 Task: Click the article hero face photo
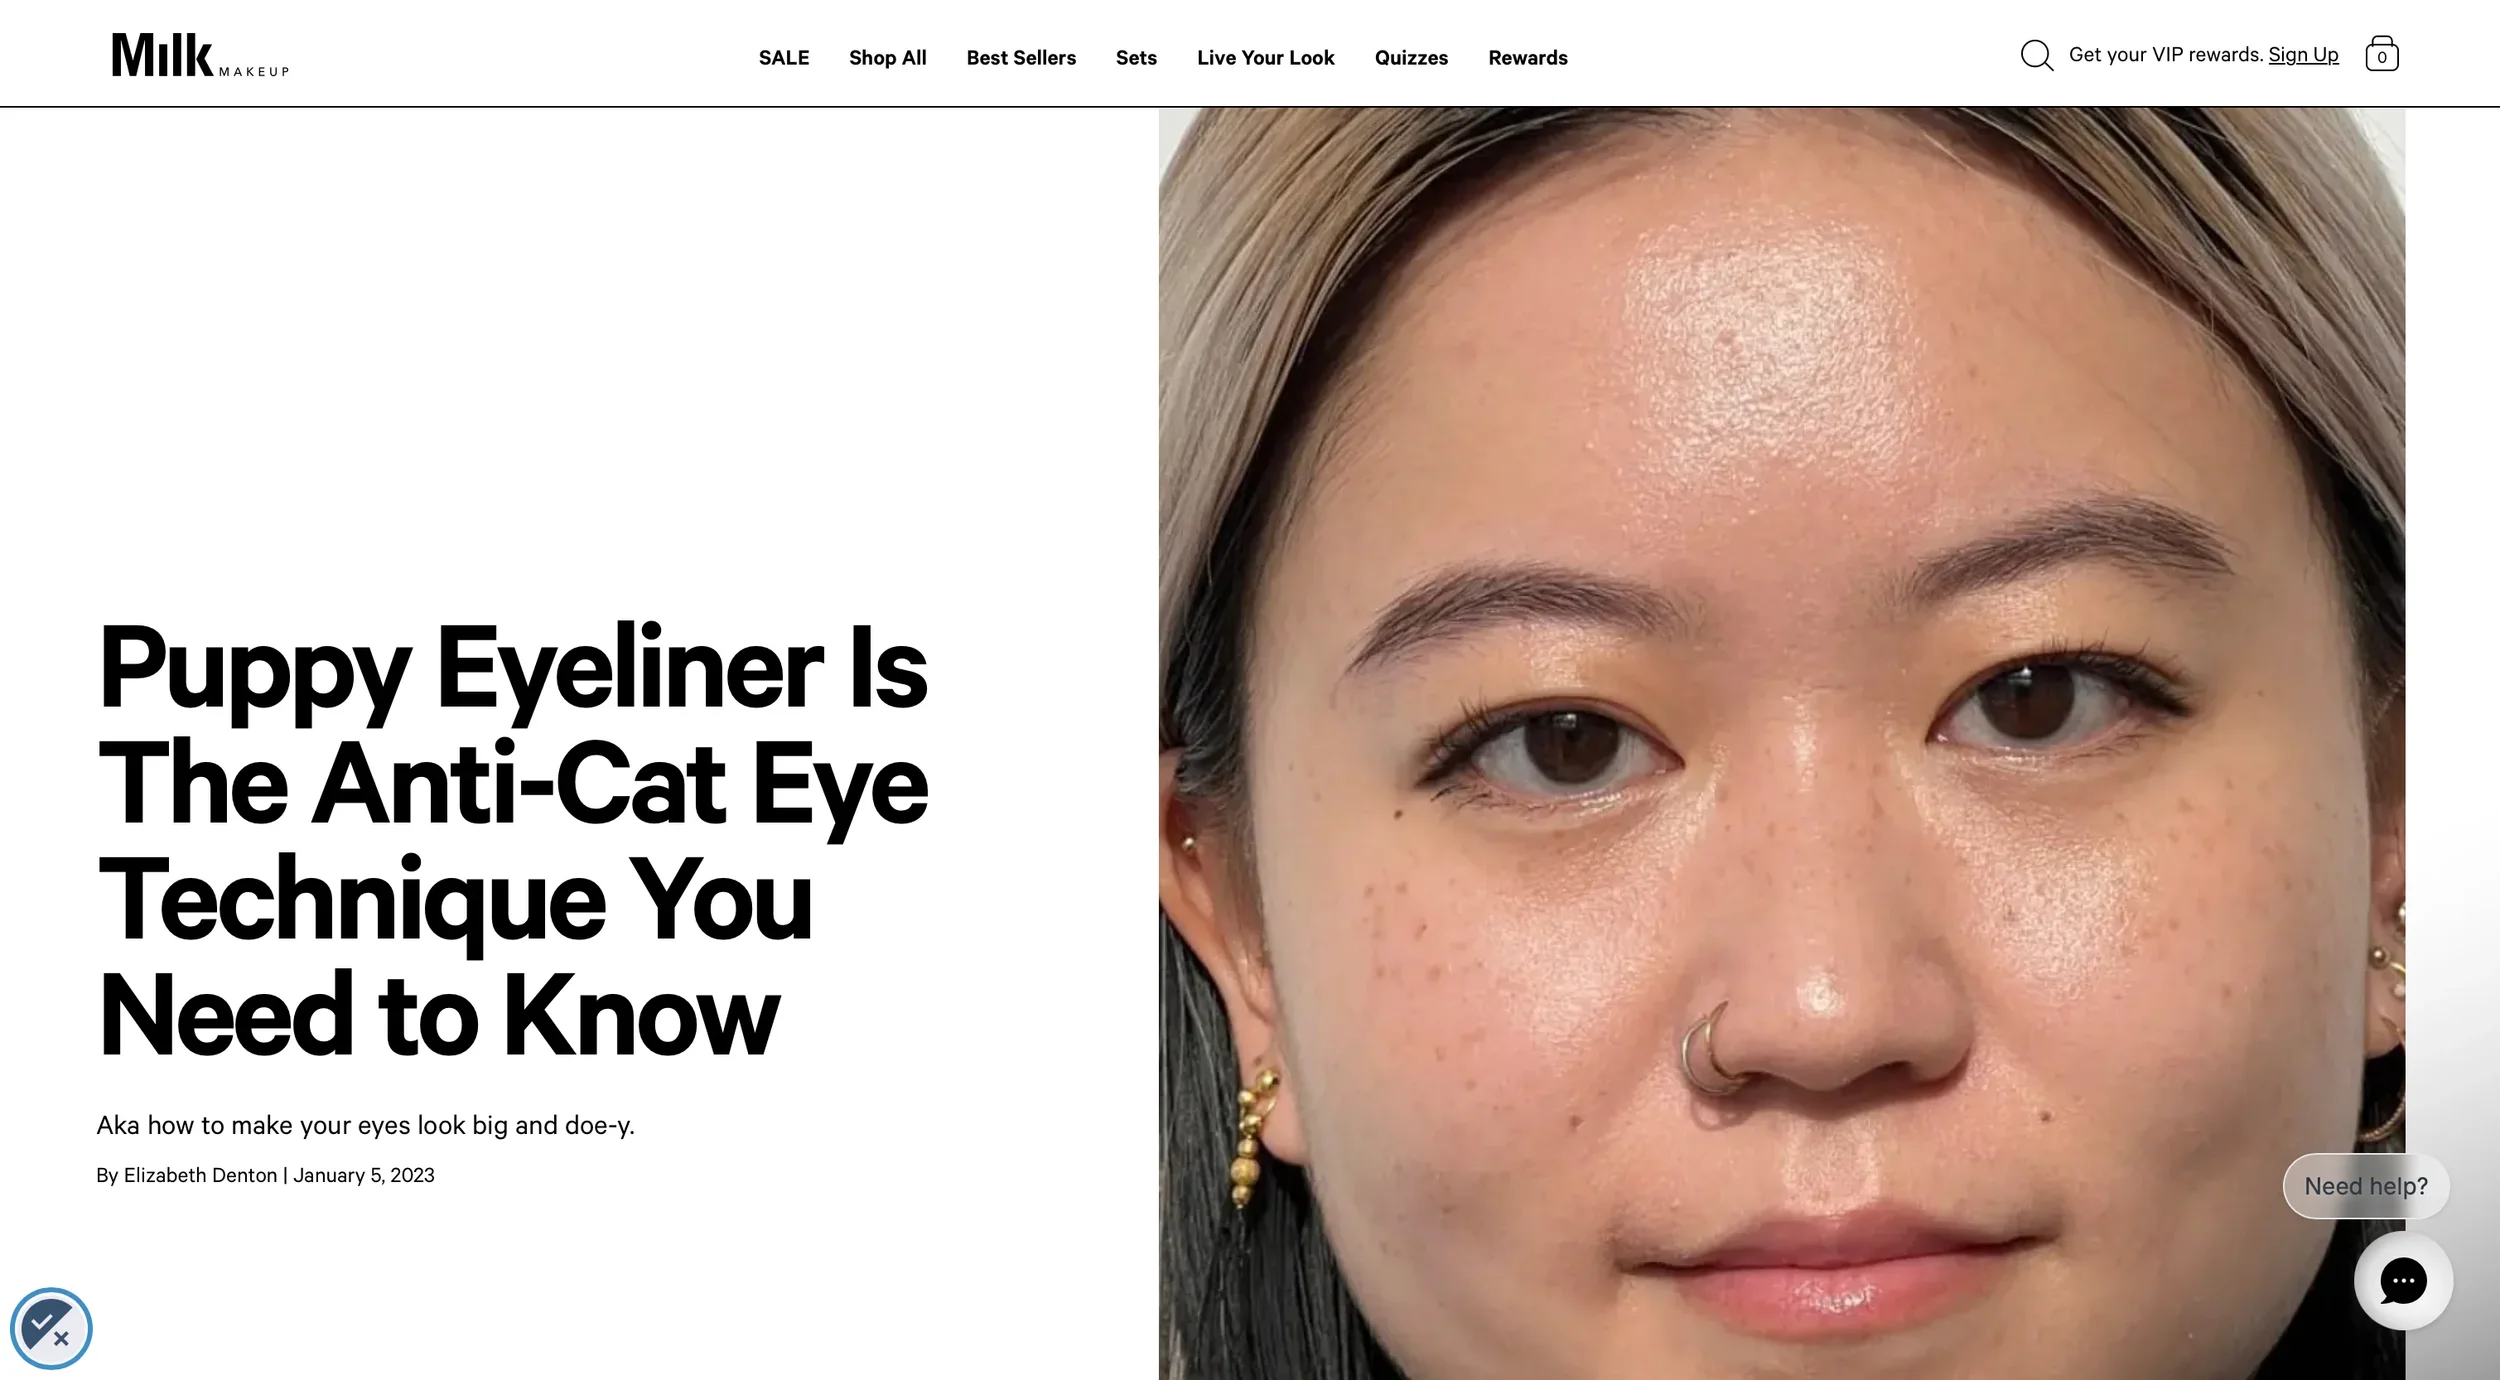point(1781,743)
